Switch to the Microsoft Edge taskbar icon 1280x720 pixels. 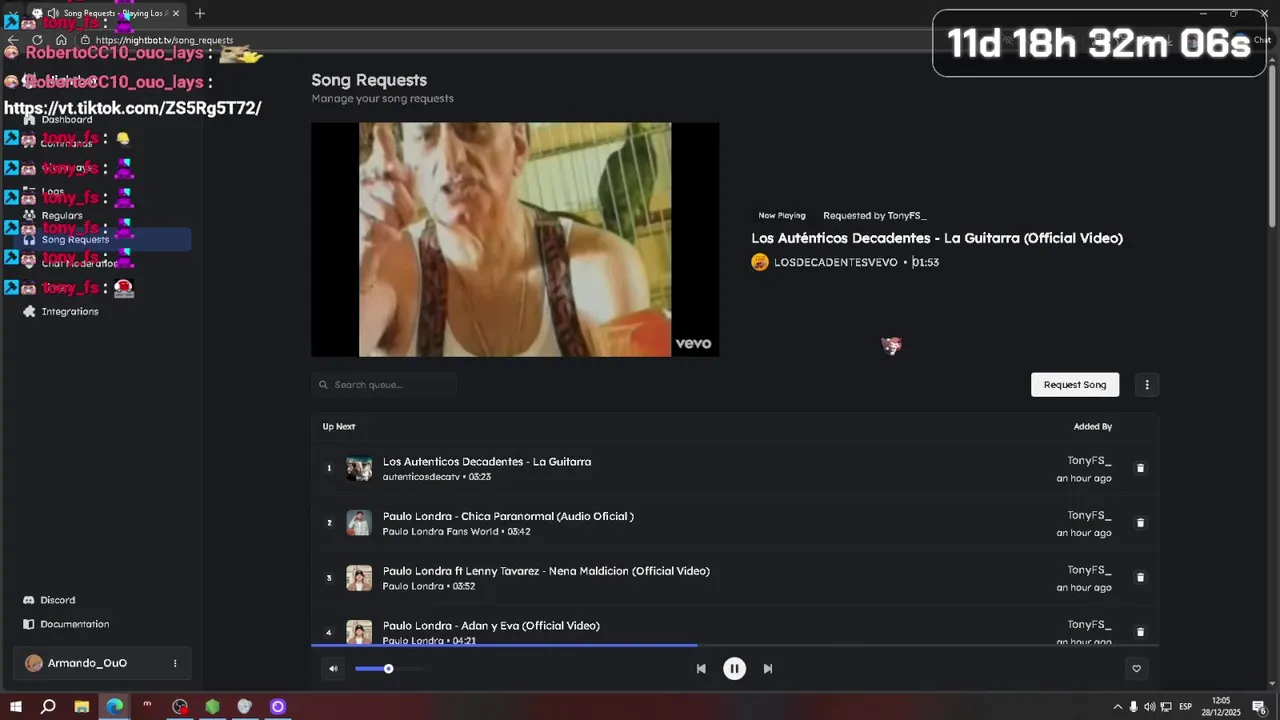(x=115, y=707)
